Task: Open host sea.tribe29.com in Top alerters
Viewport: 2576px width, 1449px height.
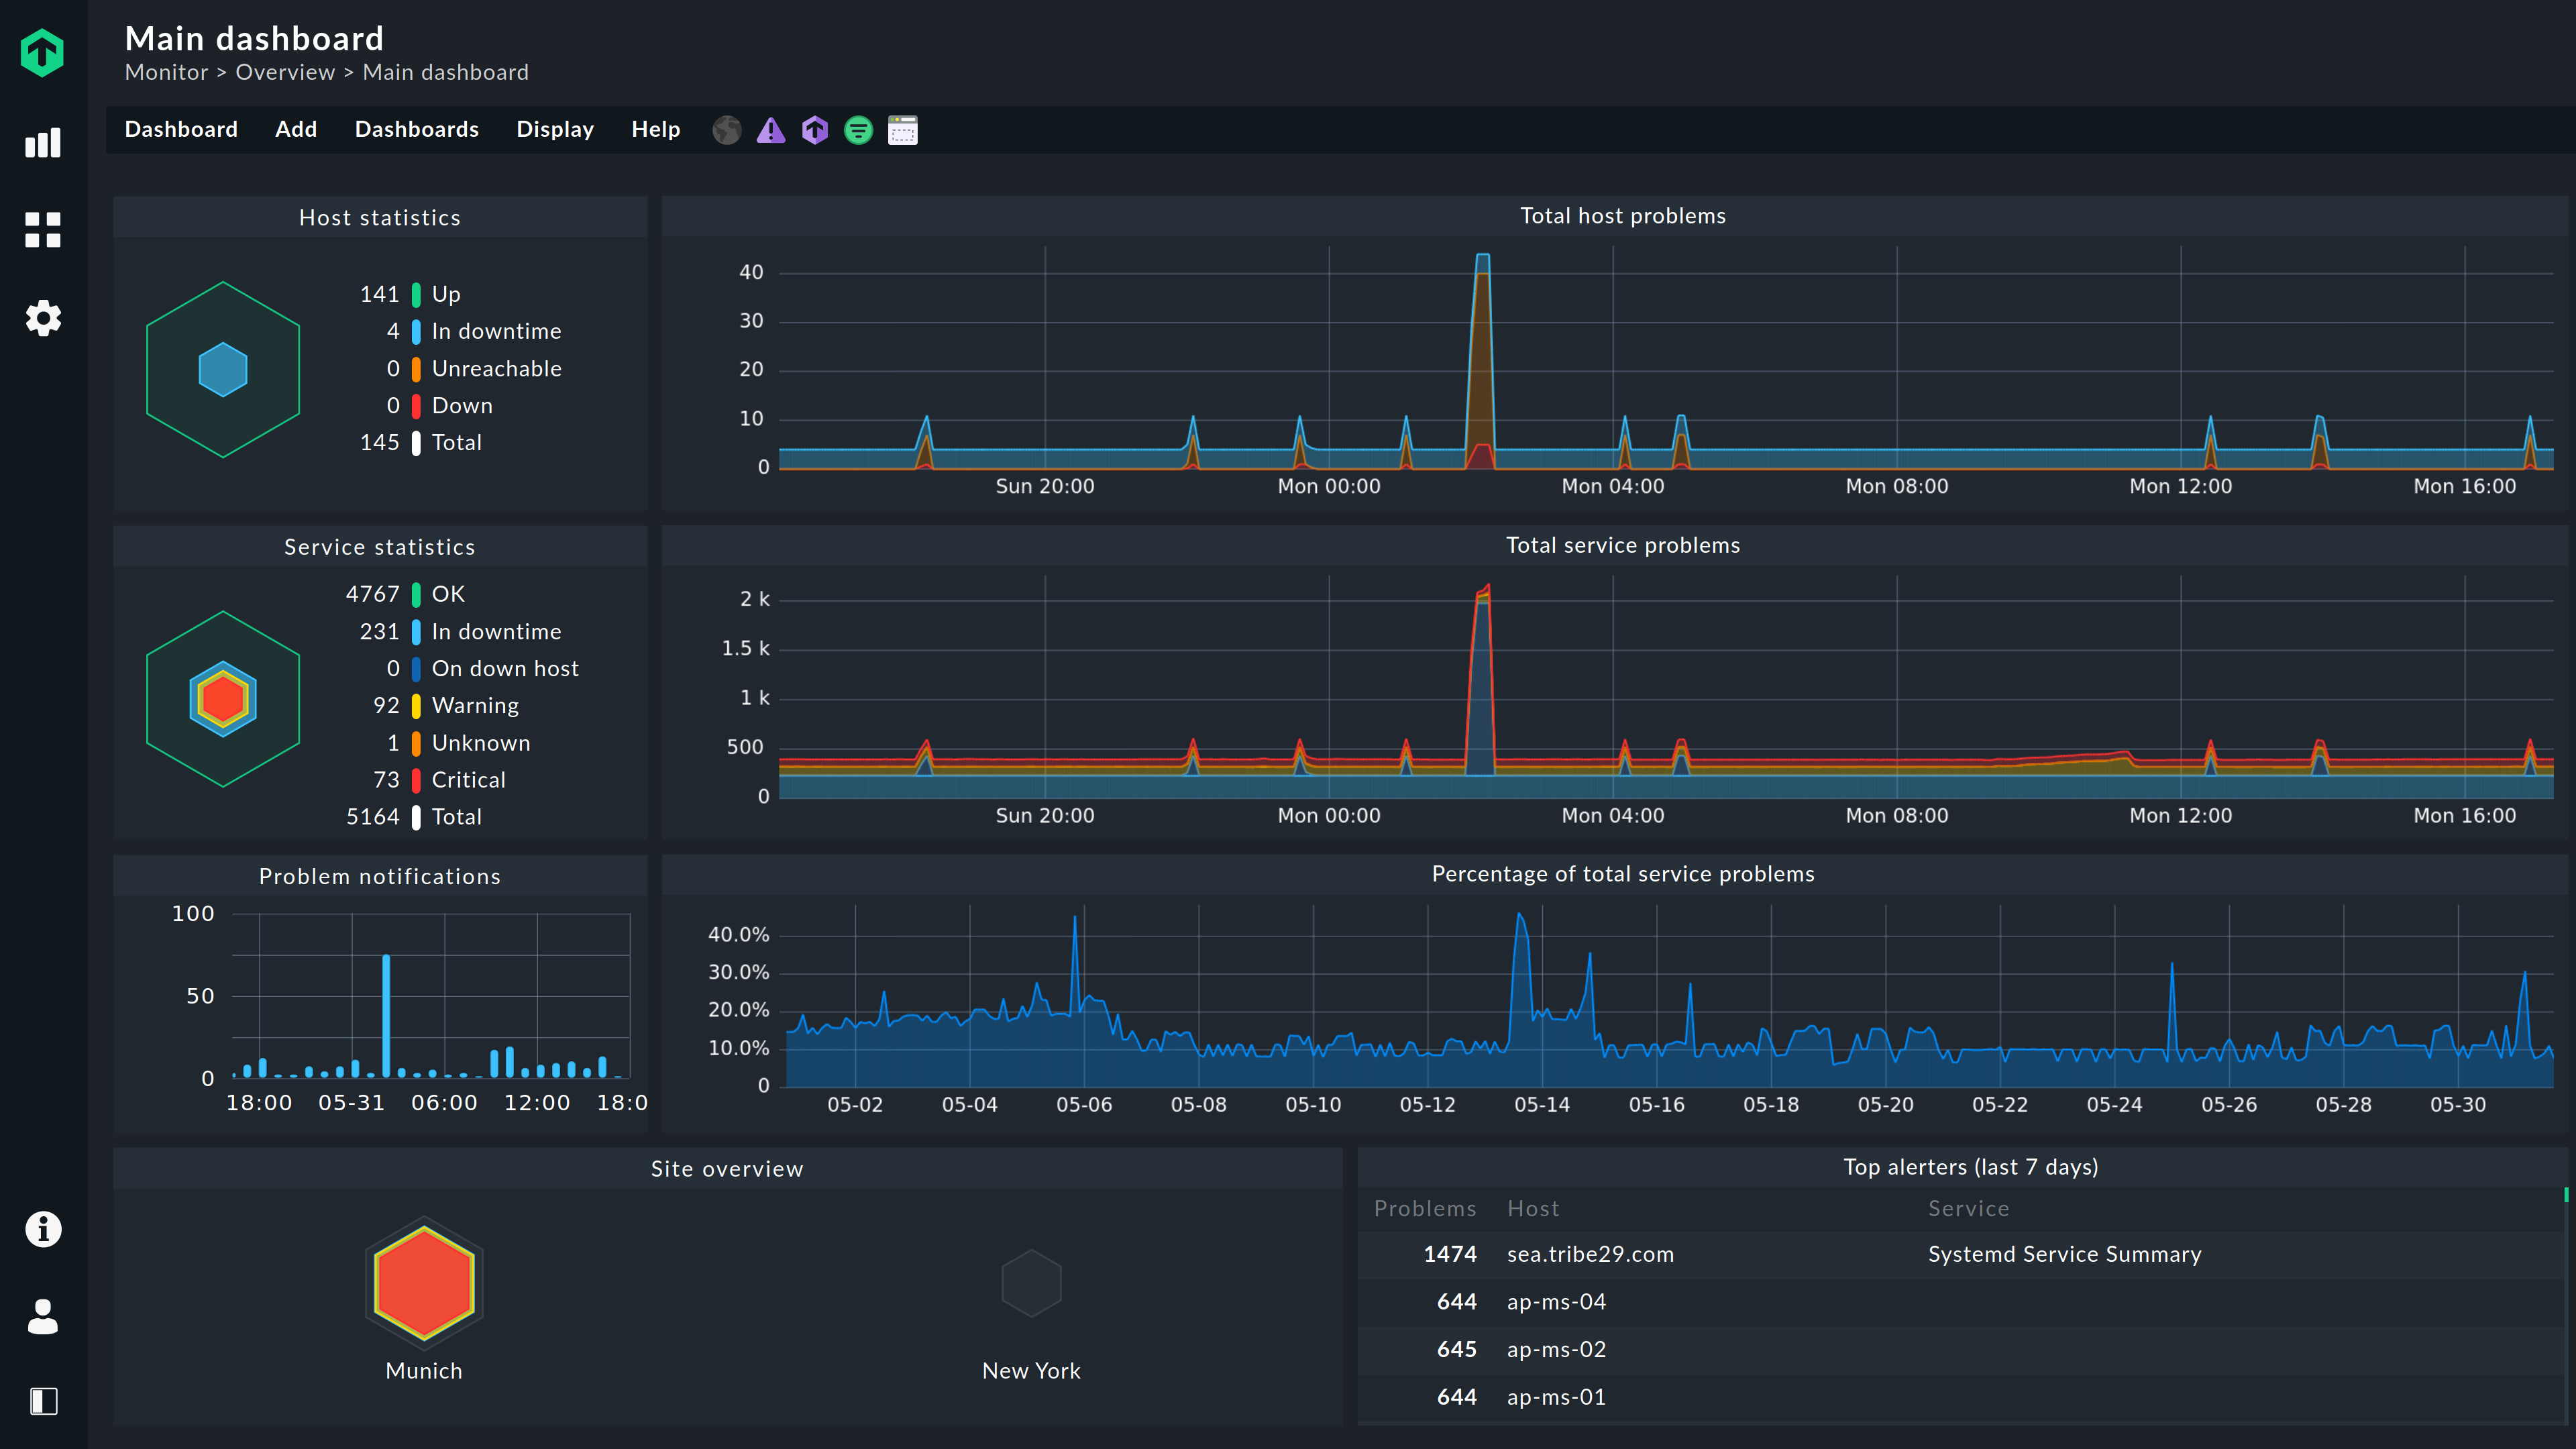Action: 1590,1254
